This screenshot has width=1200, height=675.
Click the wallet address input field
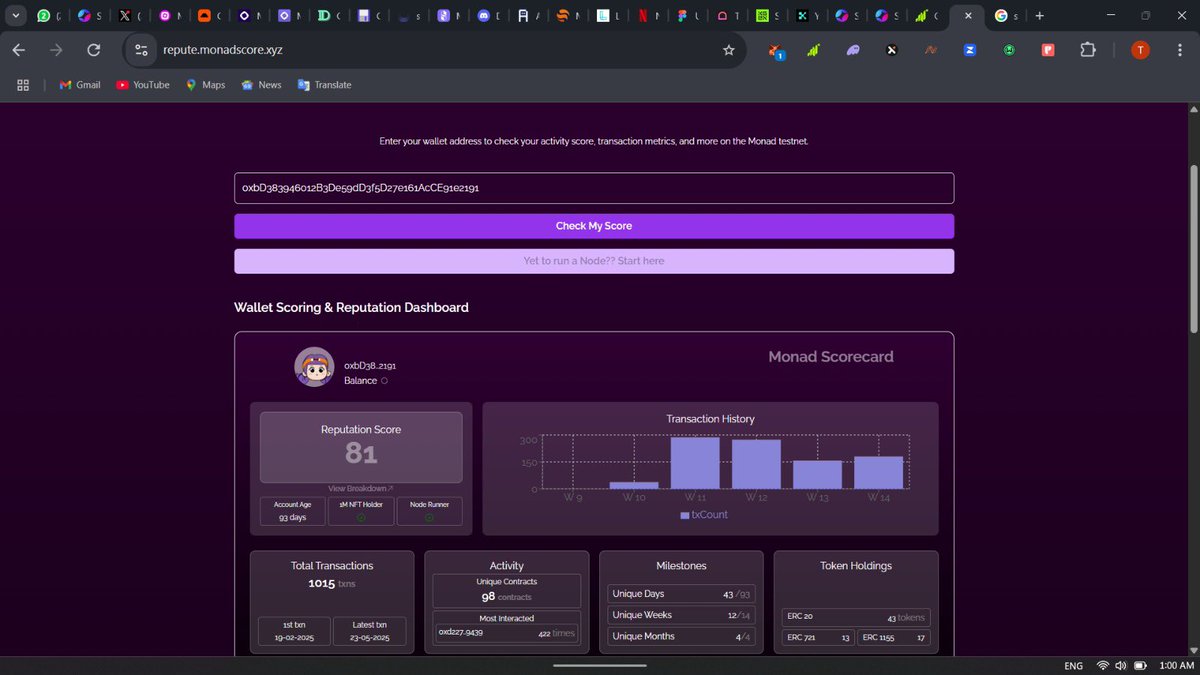594,188
